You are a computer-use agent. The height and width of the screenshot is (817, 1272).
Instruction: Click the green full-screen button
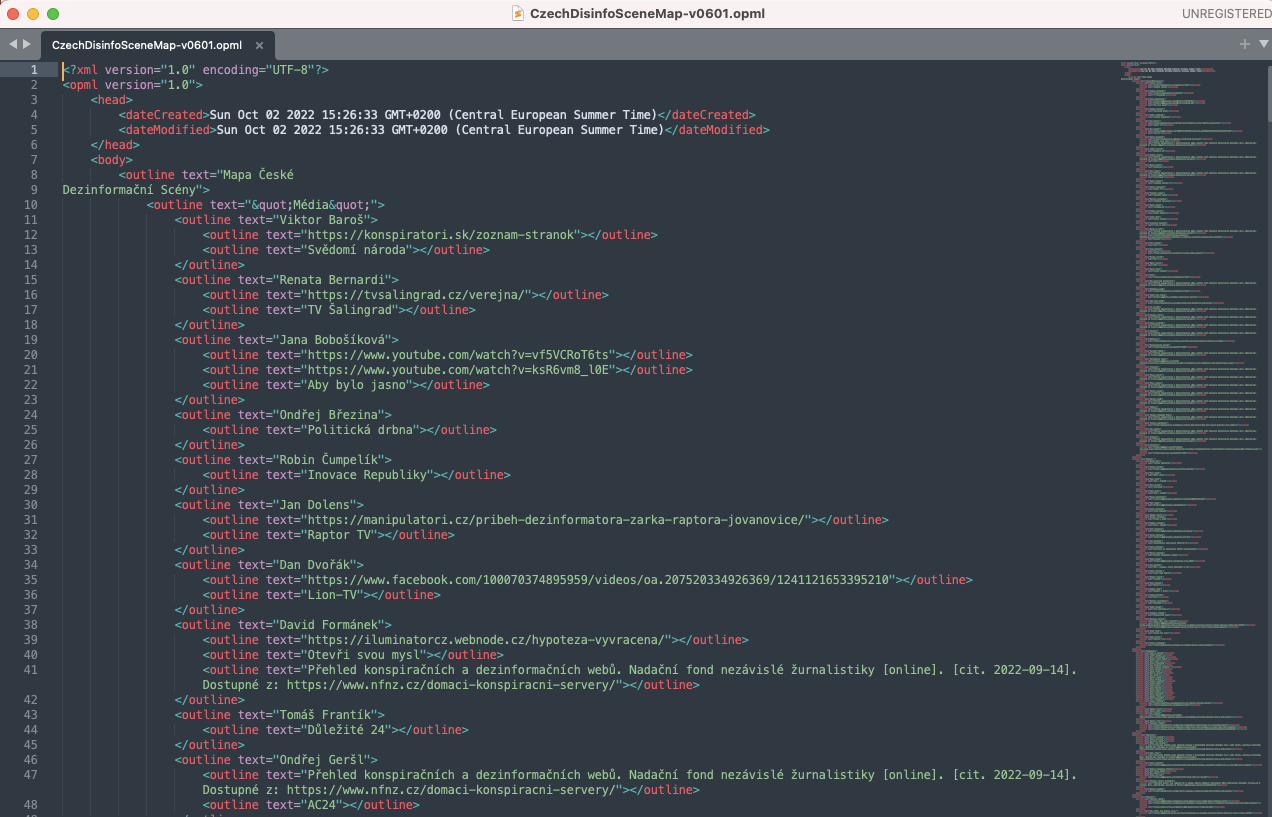pyautogui.click(x=53, y=14)
